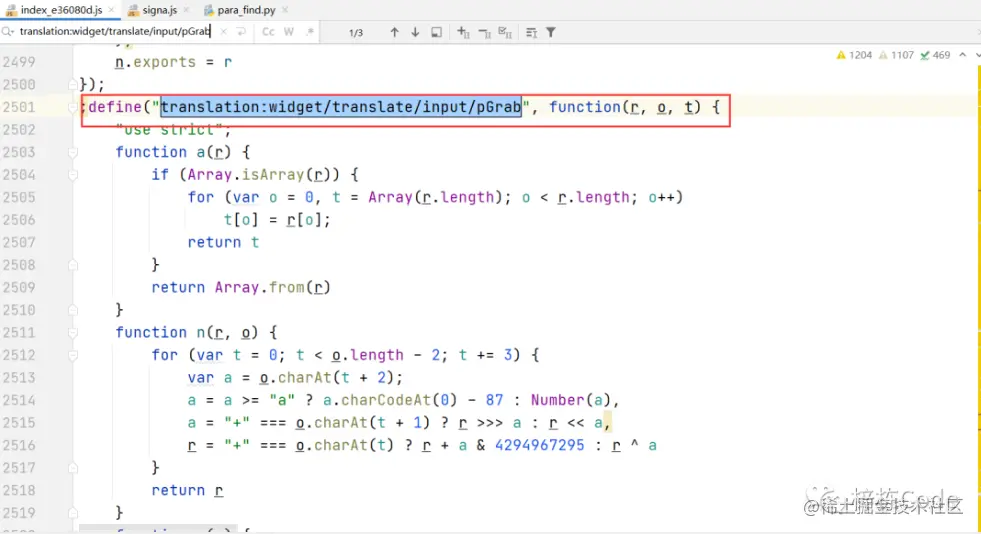Open search filter options funnel

tap(551, 32)
